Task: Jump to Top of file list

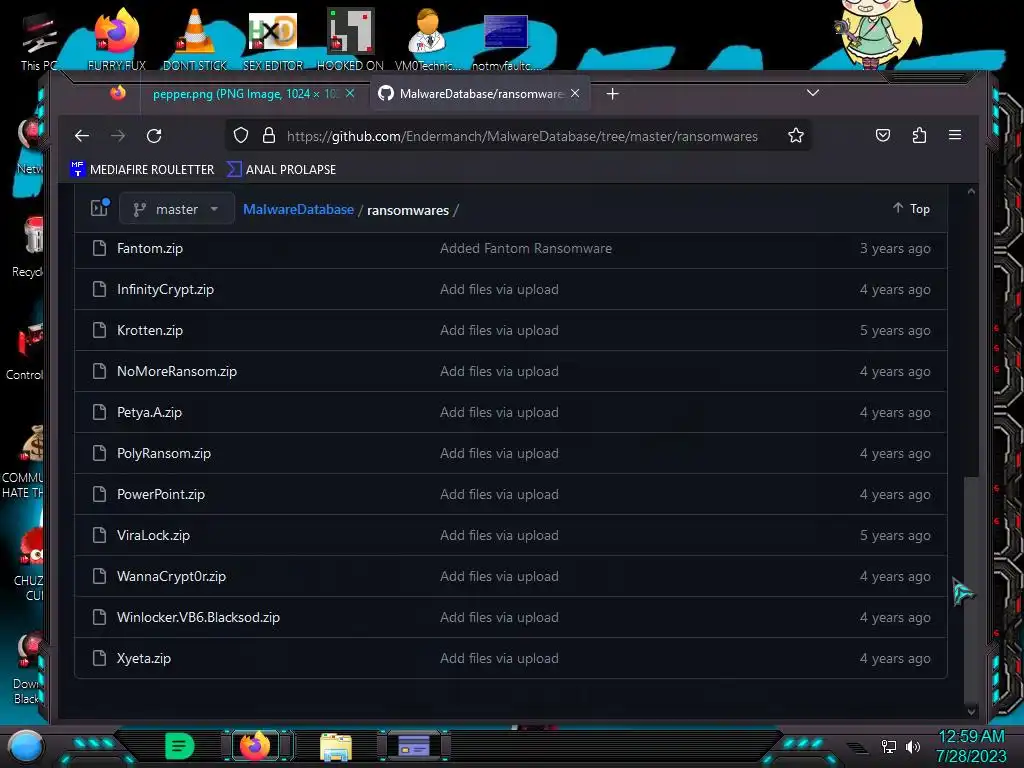Action: click(x=912, y=208)
